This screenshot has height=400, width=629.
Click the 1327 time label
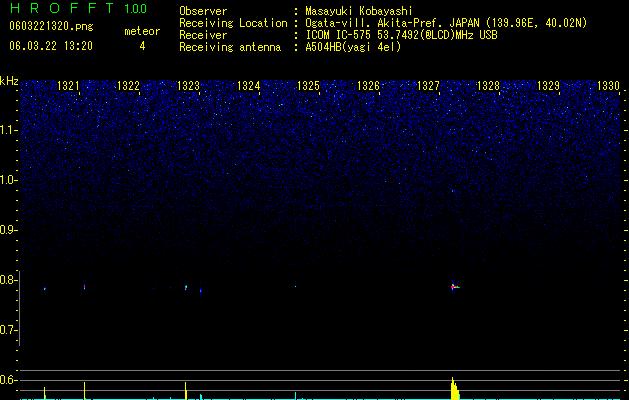pyautogui.click(x=428, y=86)
